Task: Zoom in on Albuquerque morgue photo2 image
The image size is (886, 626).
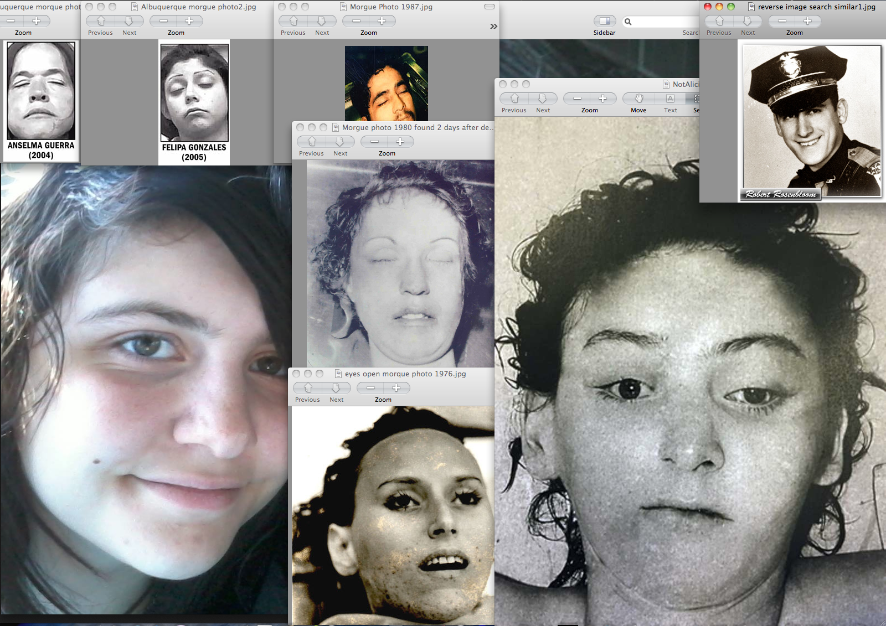Action: coord(189,21)
